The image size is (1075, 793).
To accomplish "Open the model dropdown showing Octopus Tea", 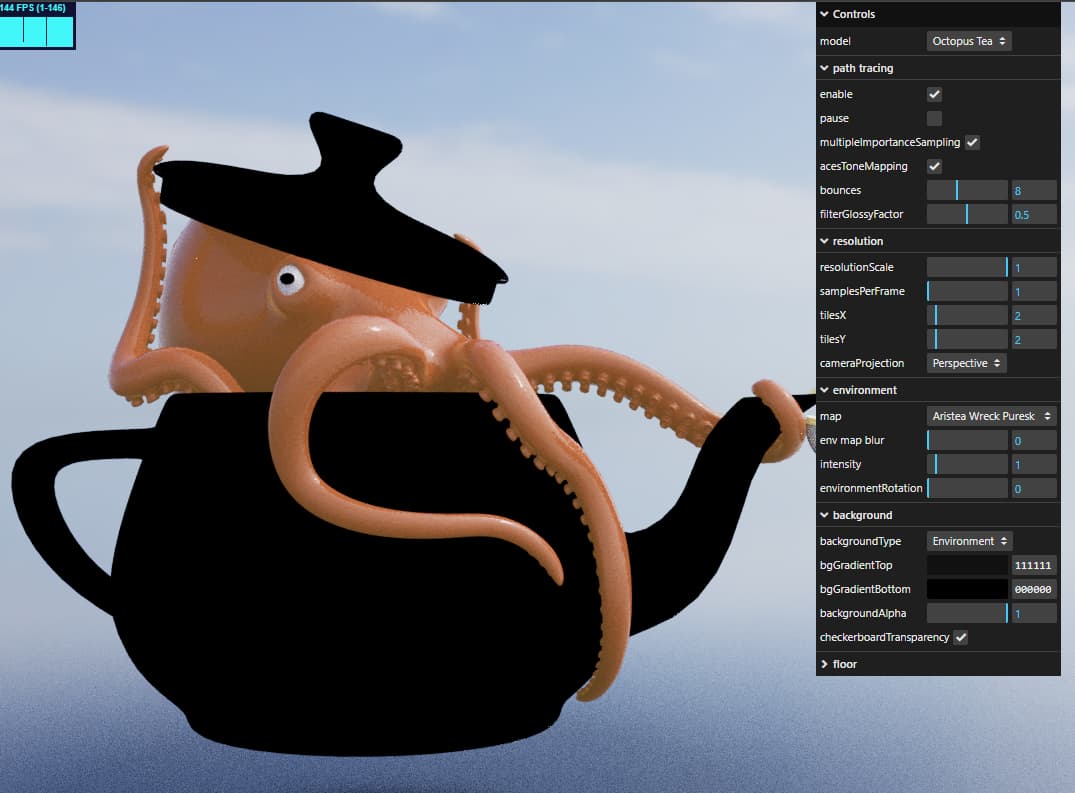I will [x=969, y=41].
